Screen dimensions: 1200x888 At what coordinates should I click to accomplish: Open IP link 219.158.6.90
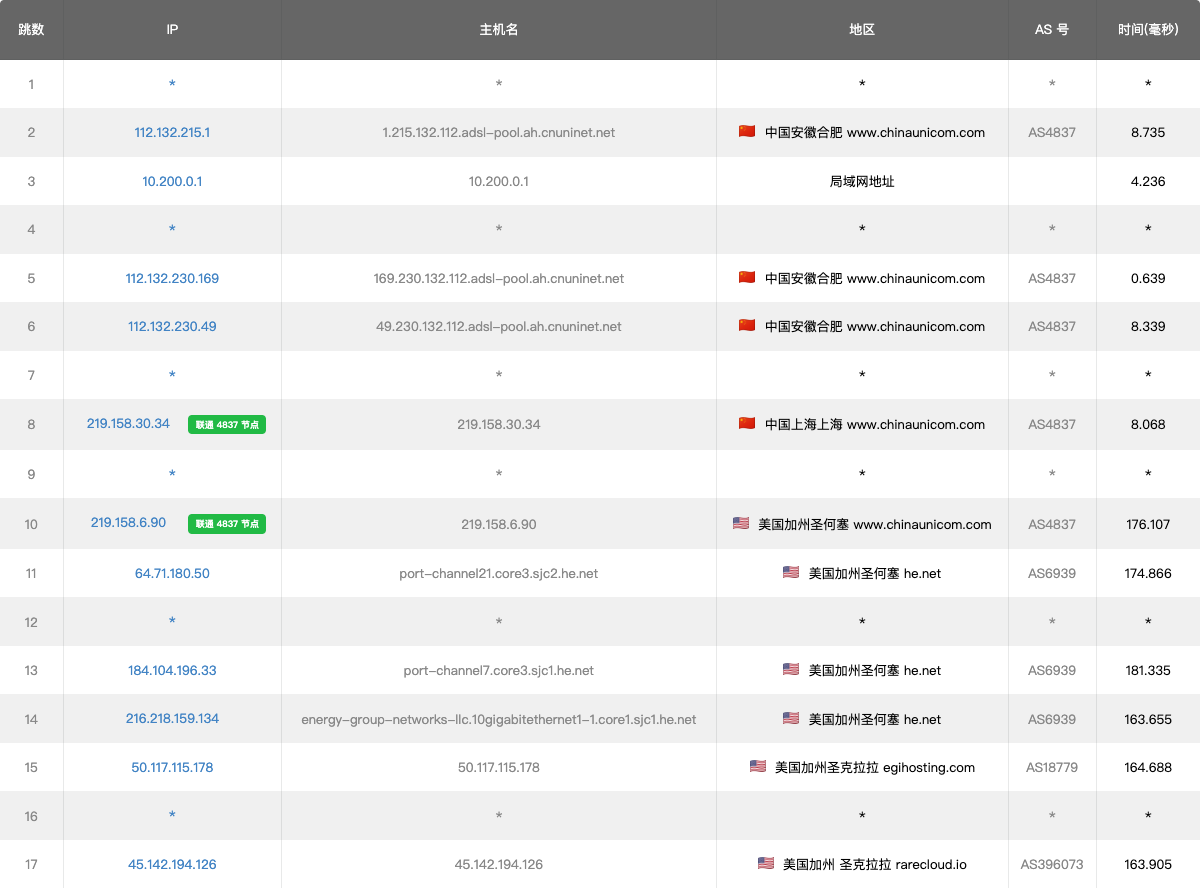click(x=128, y=523)
